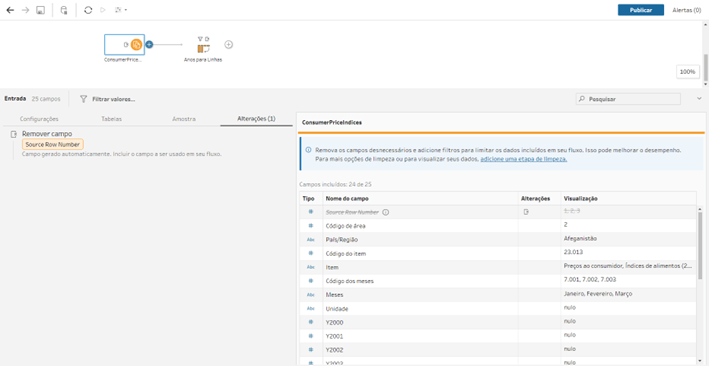Click the save flow icon
Screen dimensions: 709x366
click(x=40, y=10)
